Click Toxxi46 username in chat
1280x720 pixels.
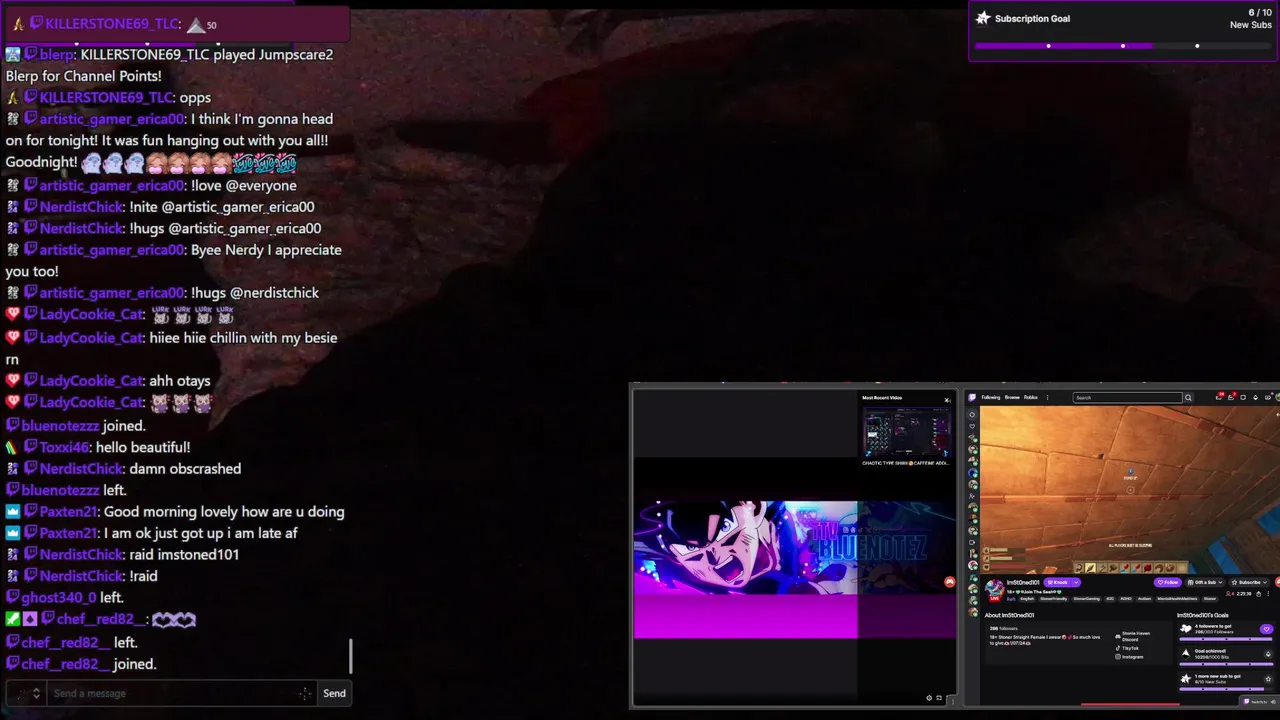click(64, 447)
